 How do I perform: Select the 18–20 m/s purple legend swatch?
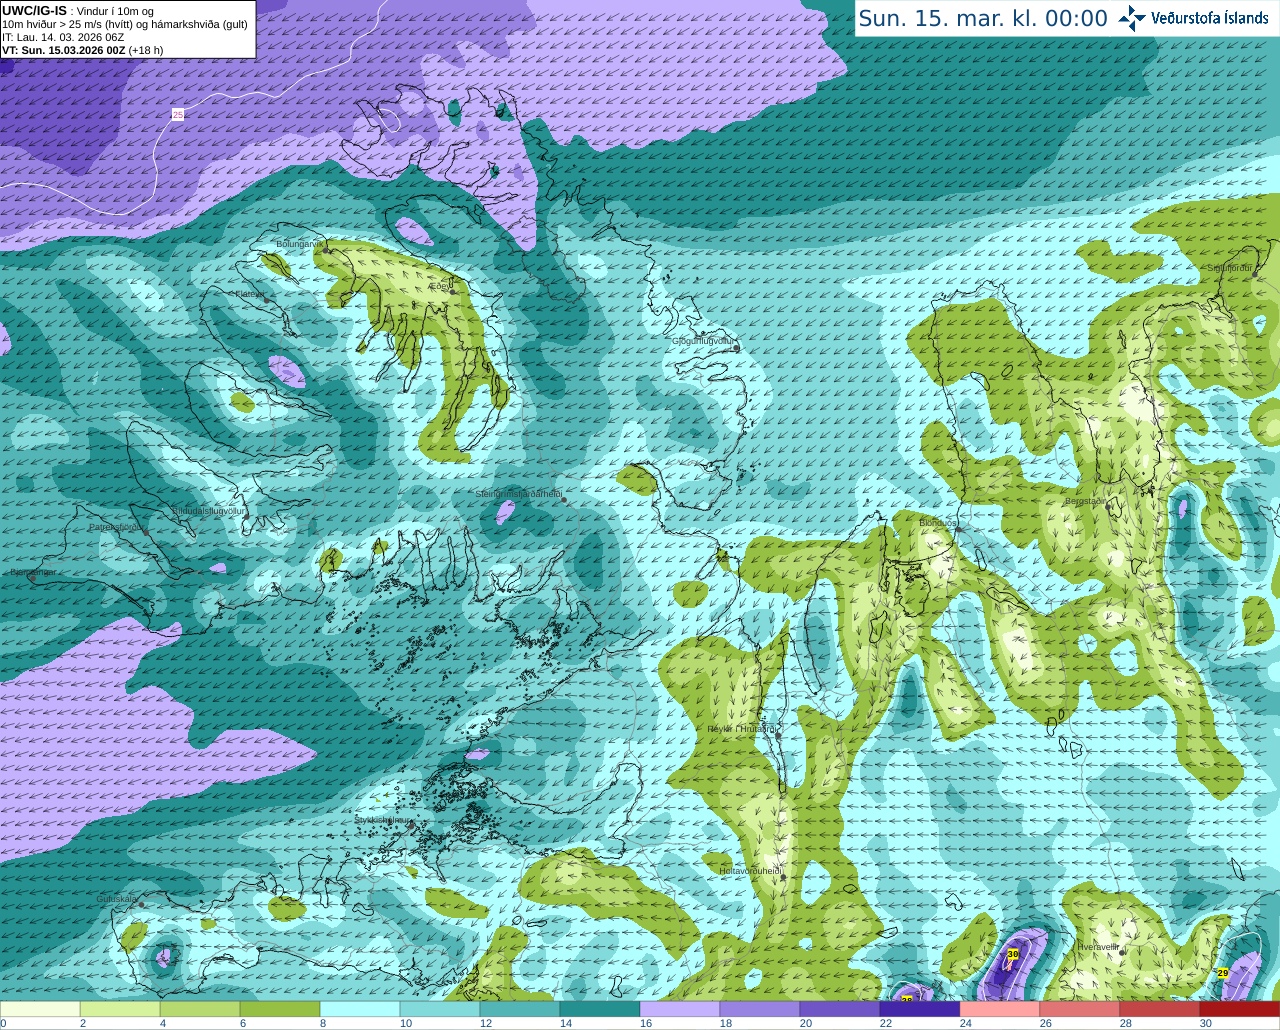760,1009
